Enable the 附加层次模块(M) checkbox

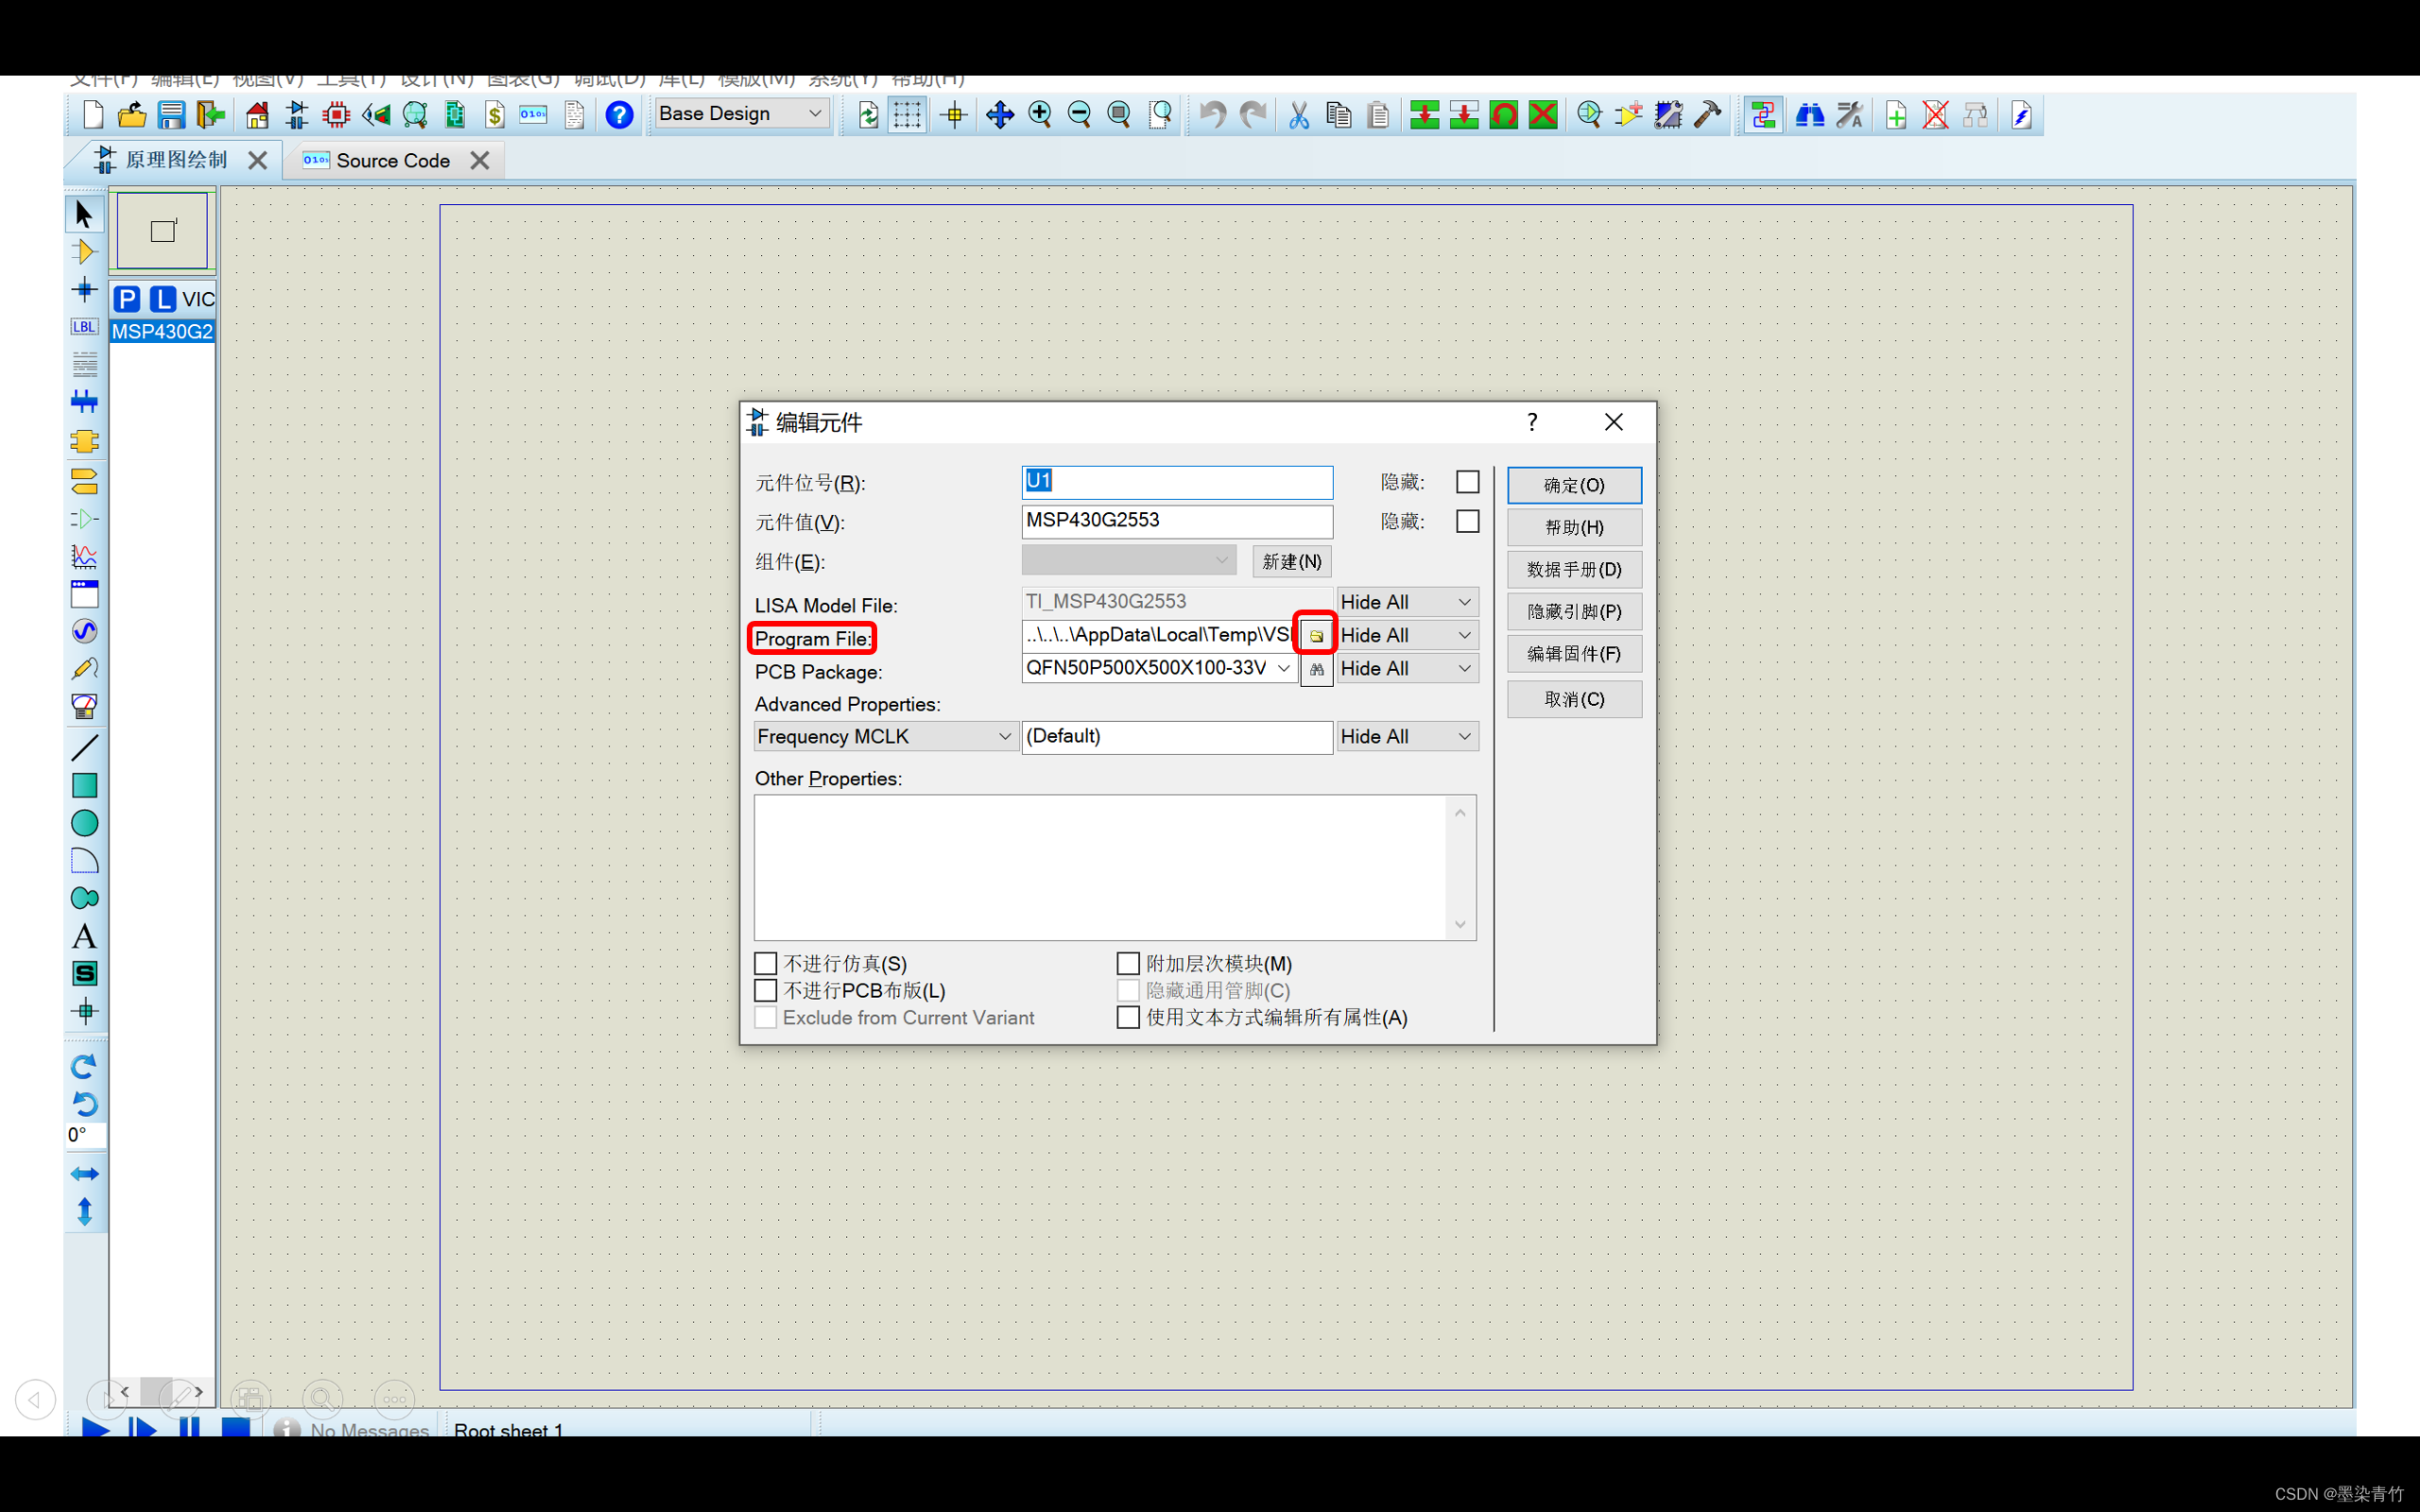tap(1127, 963)
